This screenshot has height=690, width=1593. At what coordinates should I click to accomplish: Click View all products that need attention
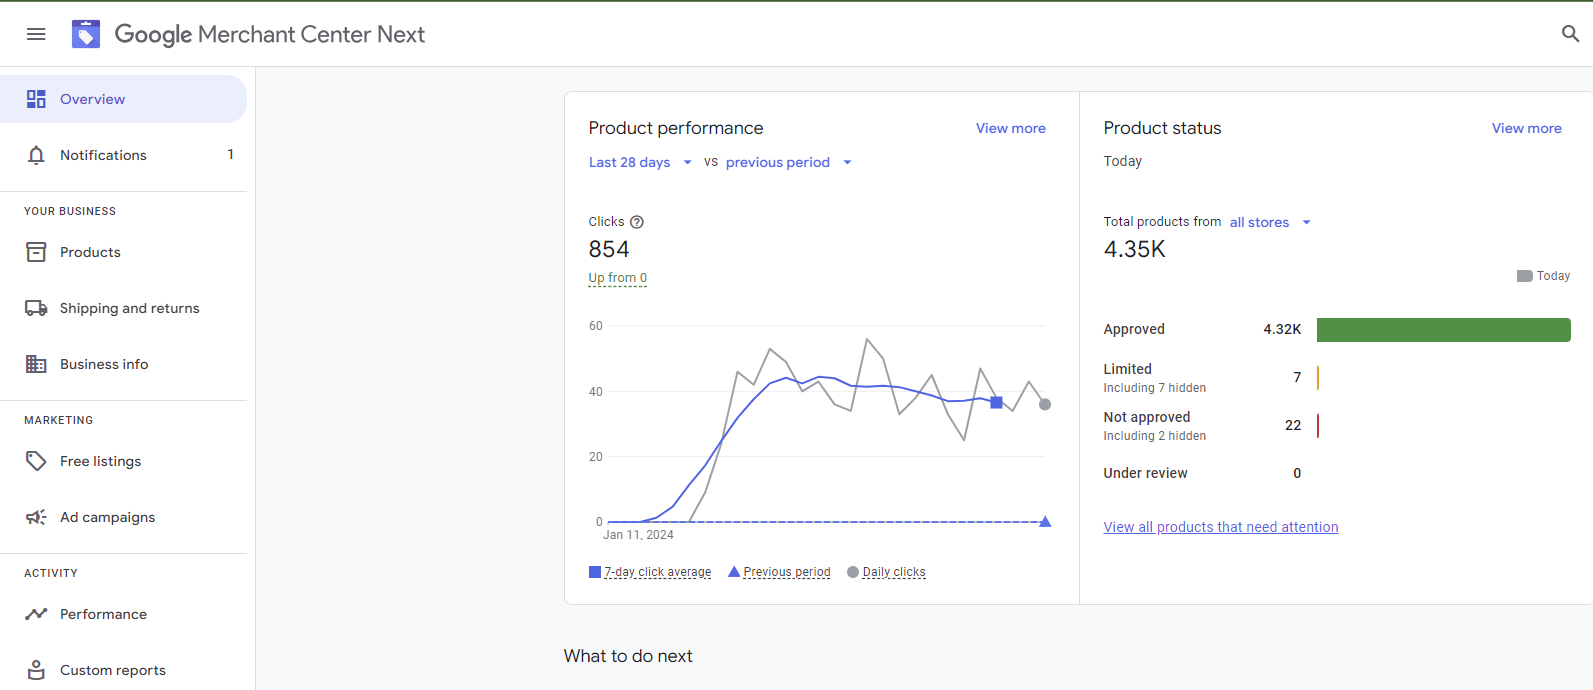(1220, 527)
